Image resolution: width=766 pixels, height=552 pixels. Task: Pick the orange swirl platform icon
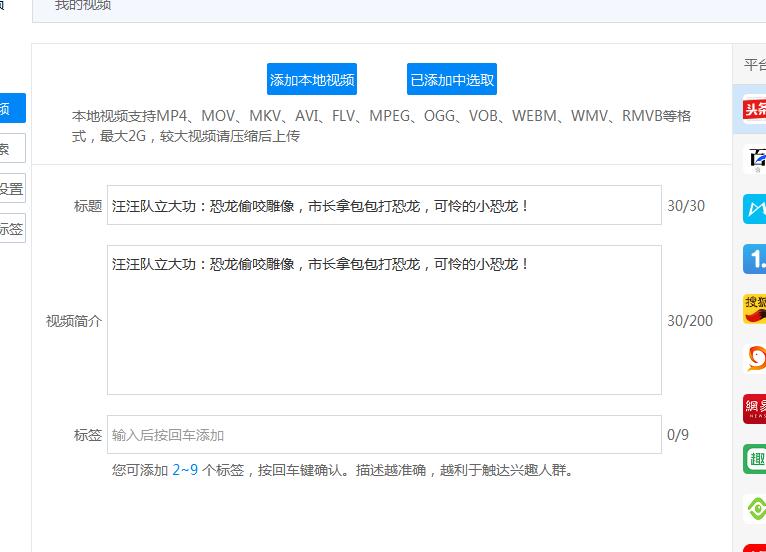(754, 358)
